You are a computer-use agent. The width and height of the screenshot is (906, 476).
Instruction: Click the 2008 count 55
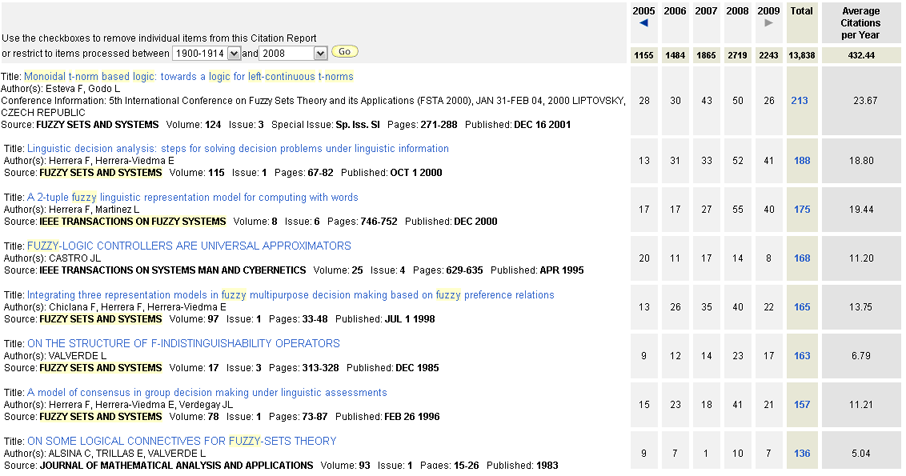coord(738,209)
